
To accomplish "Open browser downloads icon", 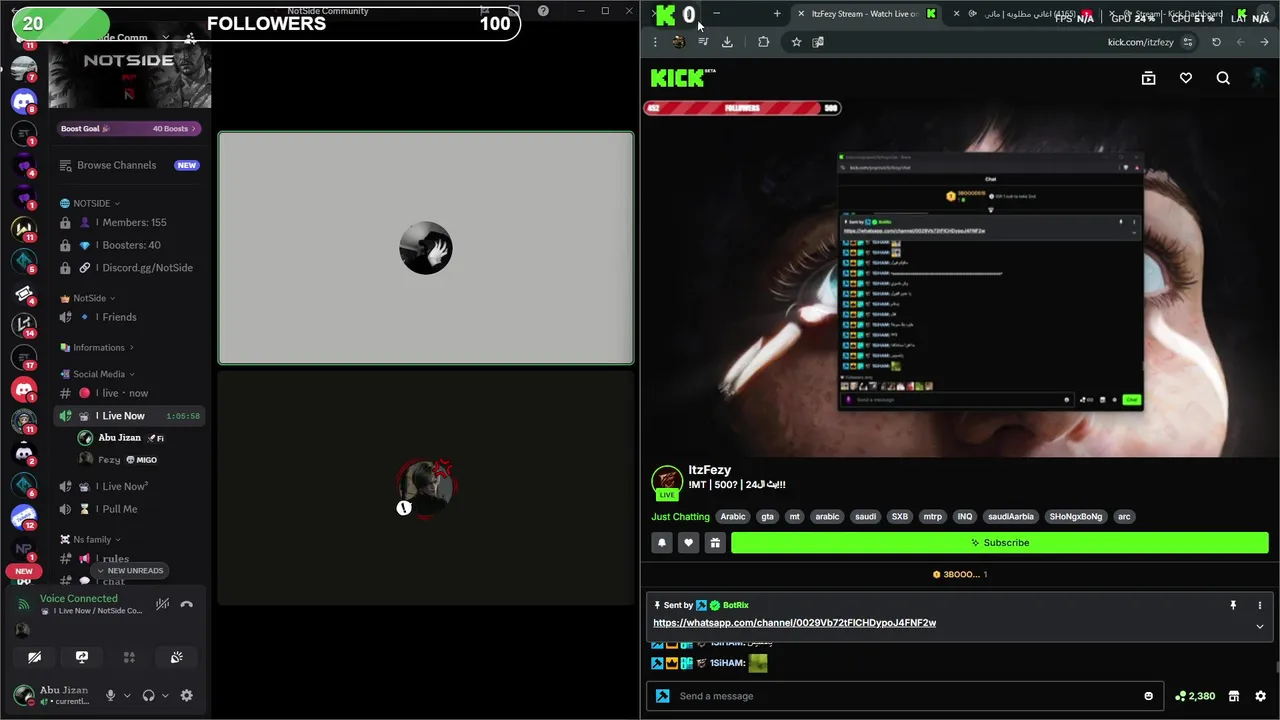I will (727, 42).
